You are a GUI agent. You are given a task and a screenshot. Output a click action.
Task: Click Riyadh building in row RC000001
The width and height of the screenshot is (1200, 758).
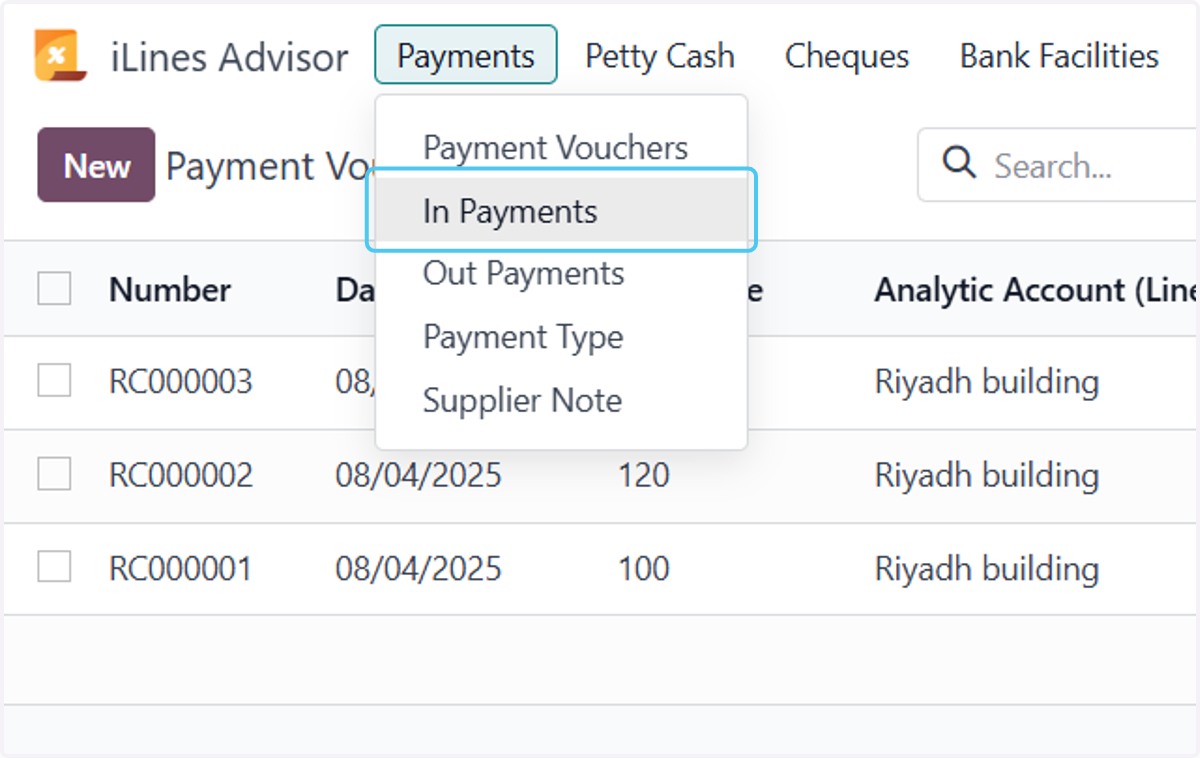tap(987, 568)
